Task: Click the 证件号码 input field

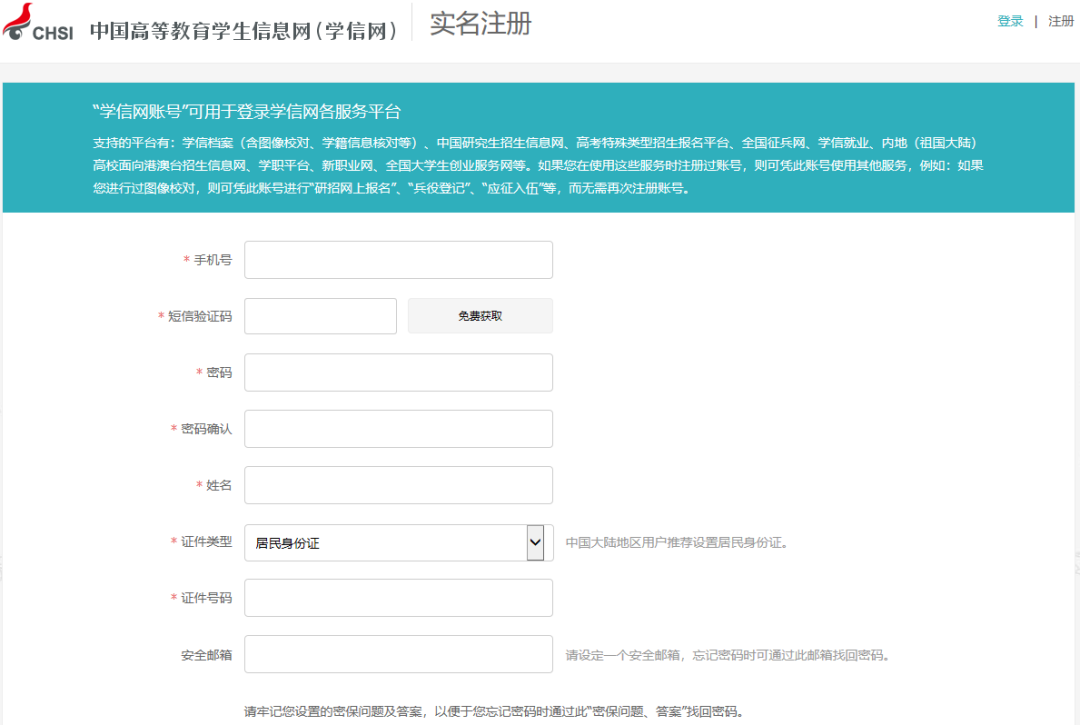Action: 398,598
